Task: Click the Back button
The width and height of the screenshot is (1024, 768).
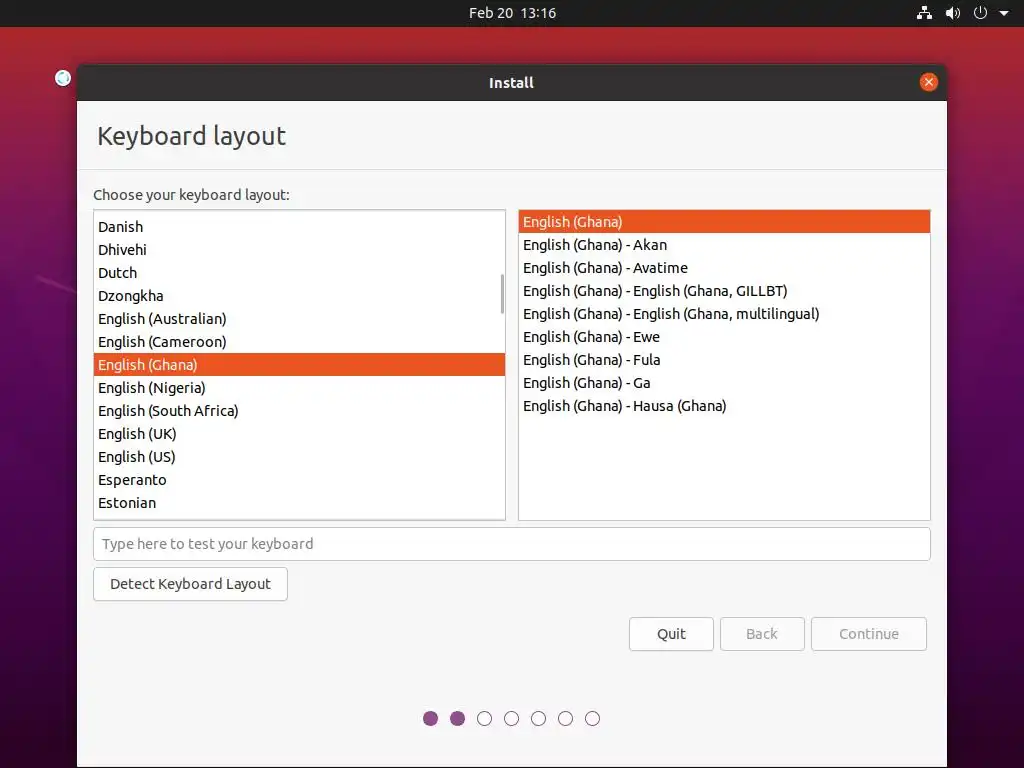Action: click(762, 634)
